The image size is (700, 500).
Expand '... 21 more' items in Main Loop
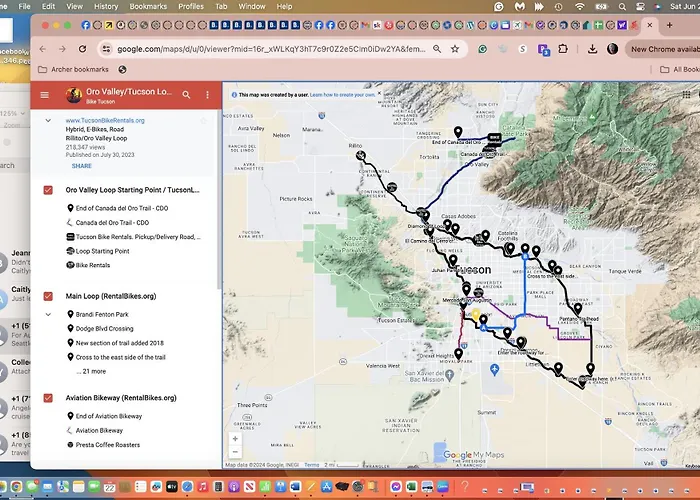coord(91,371)
